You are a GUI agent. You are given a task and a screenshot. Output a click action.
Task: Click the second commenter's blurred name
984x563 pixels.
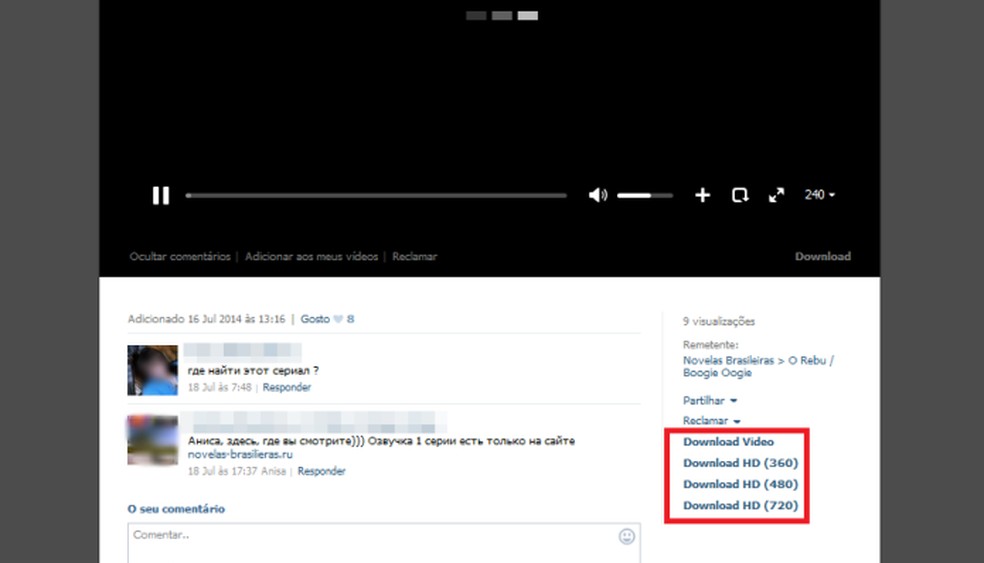(313, 420)
